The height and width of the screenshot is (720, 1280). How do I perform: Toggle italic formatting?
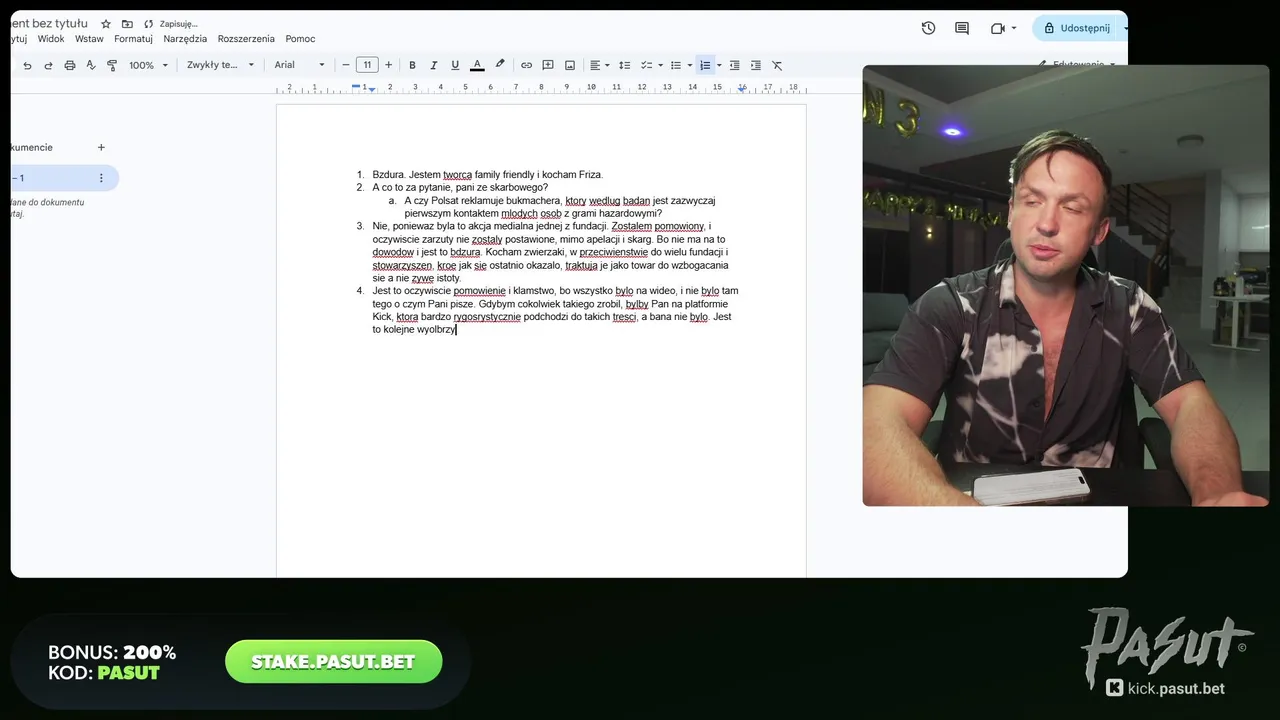click(433, 65)
